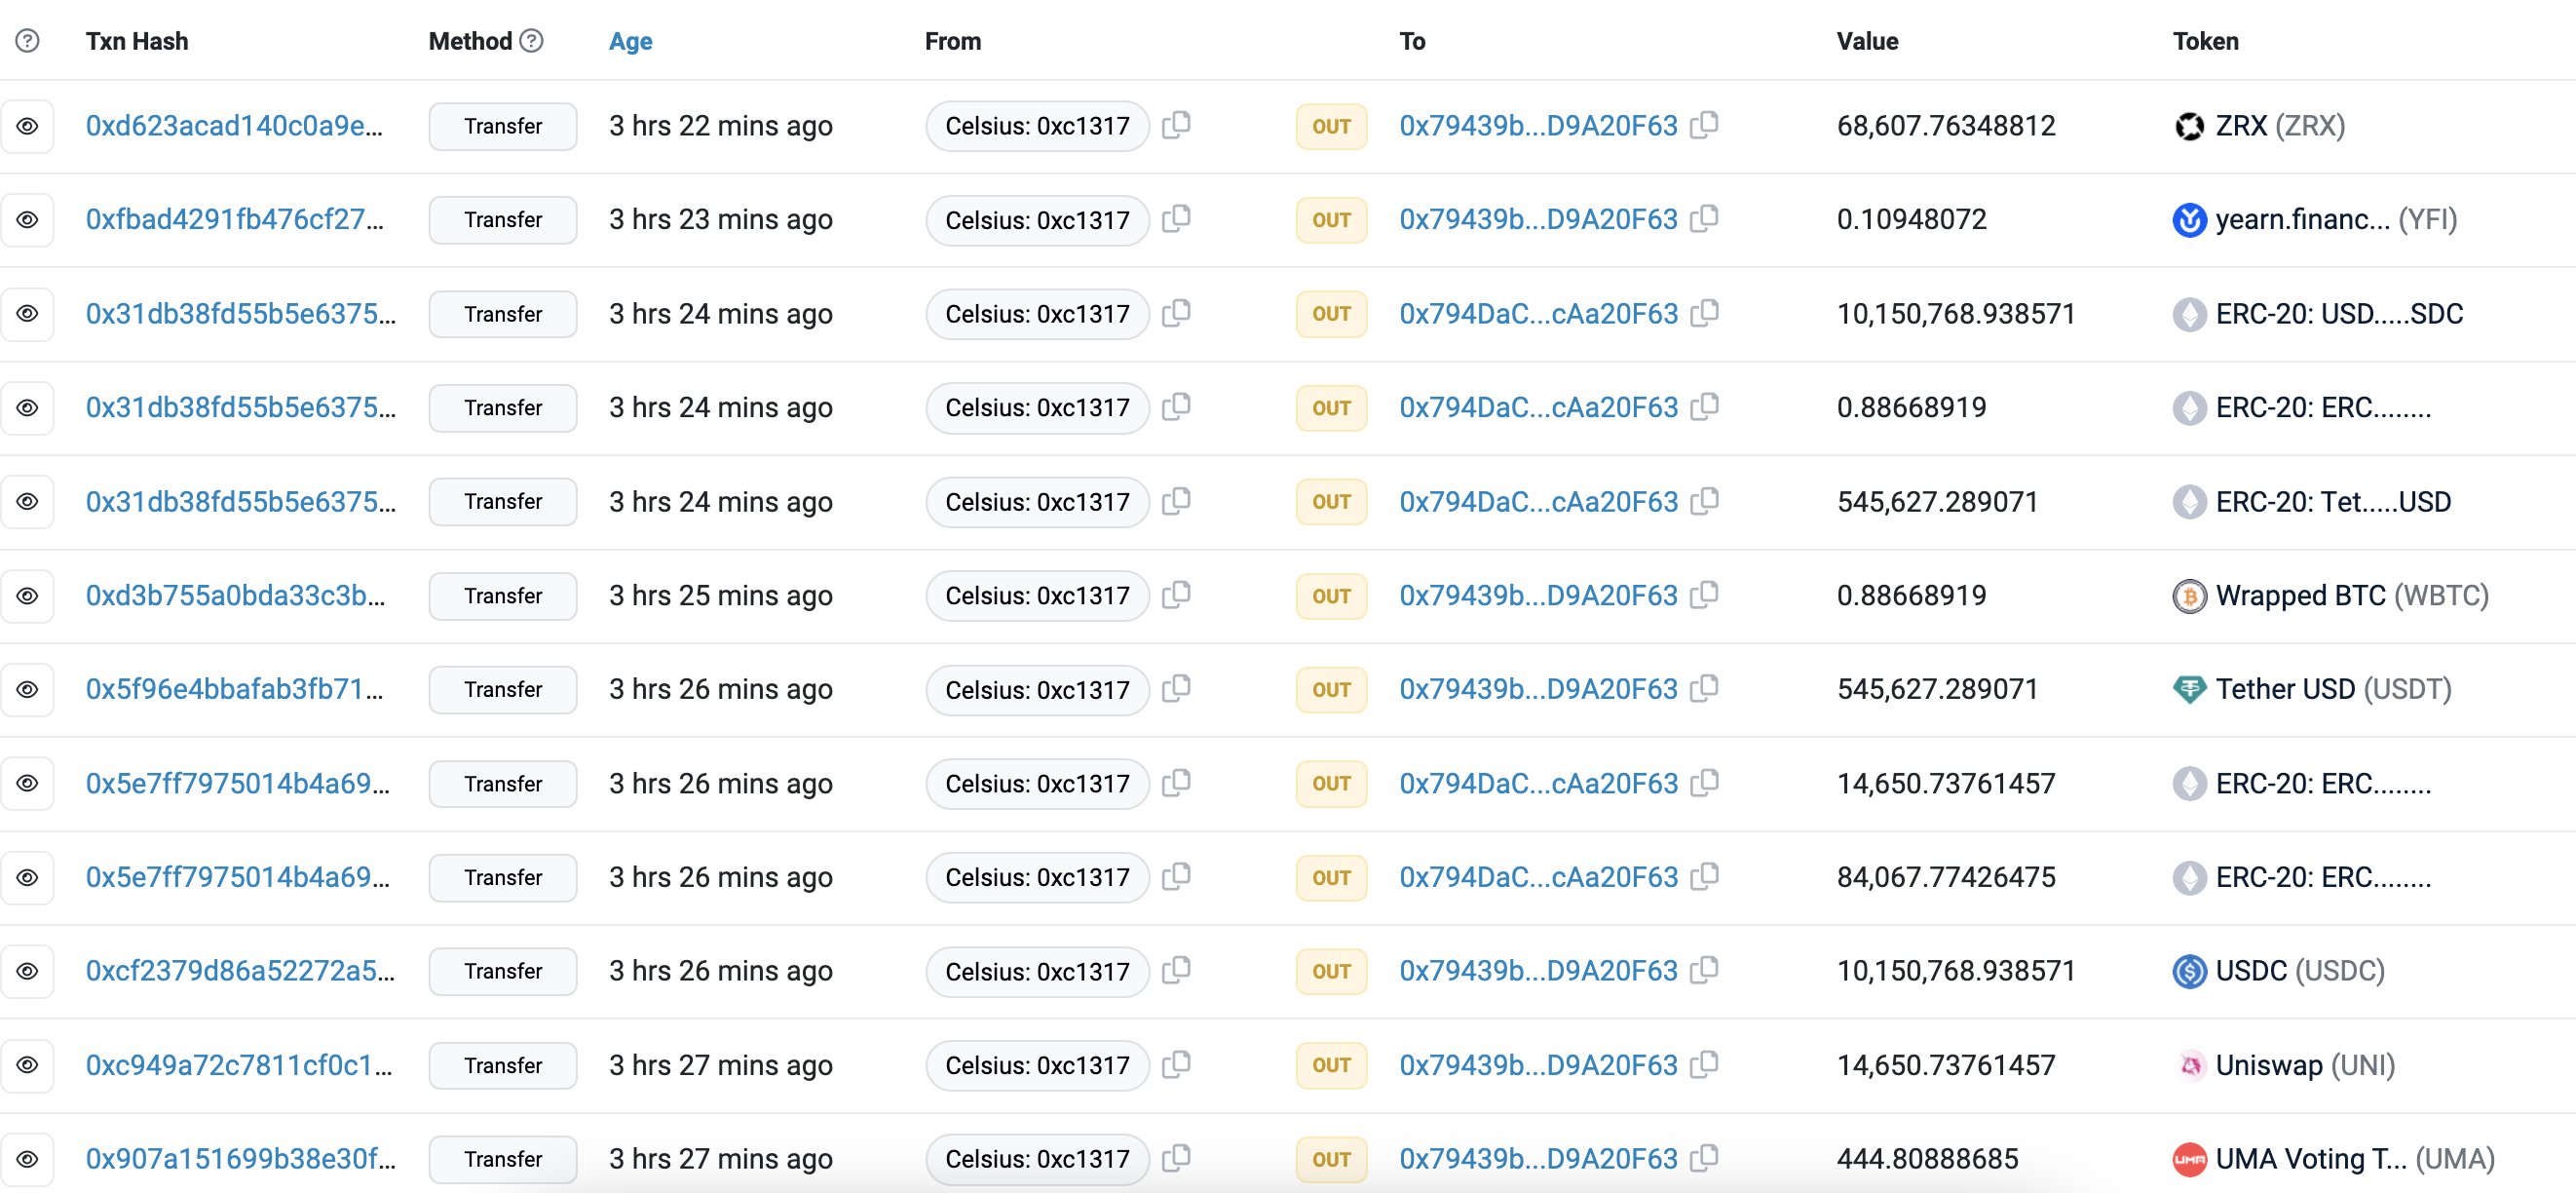Screen dimensions: 2576x1193
Task: Copy To address in the USDC row
Action: pyautogui.click(x=1704, y=971)
